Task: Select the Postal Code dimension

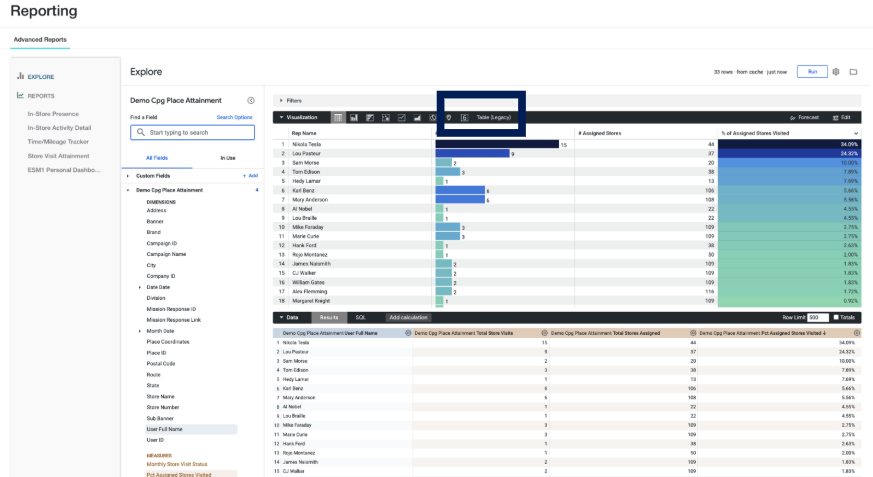Action: [160, 364]
